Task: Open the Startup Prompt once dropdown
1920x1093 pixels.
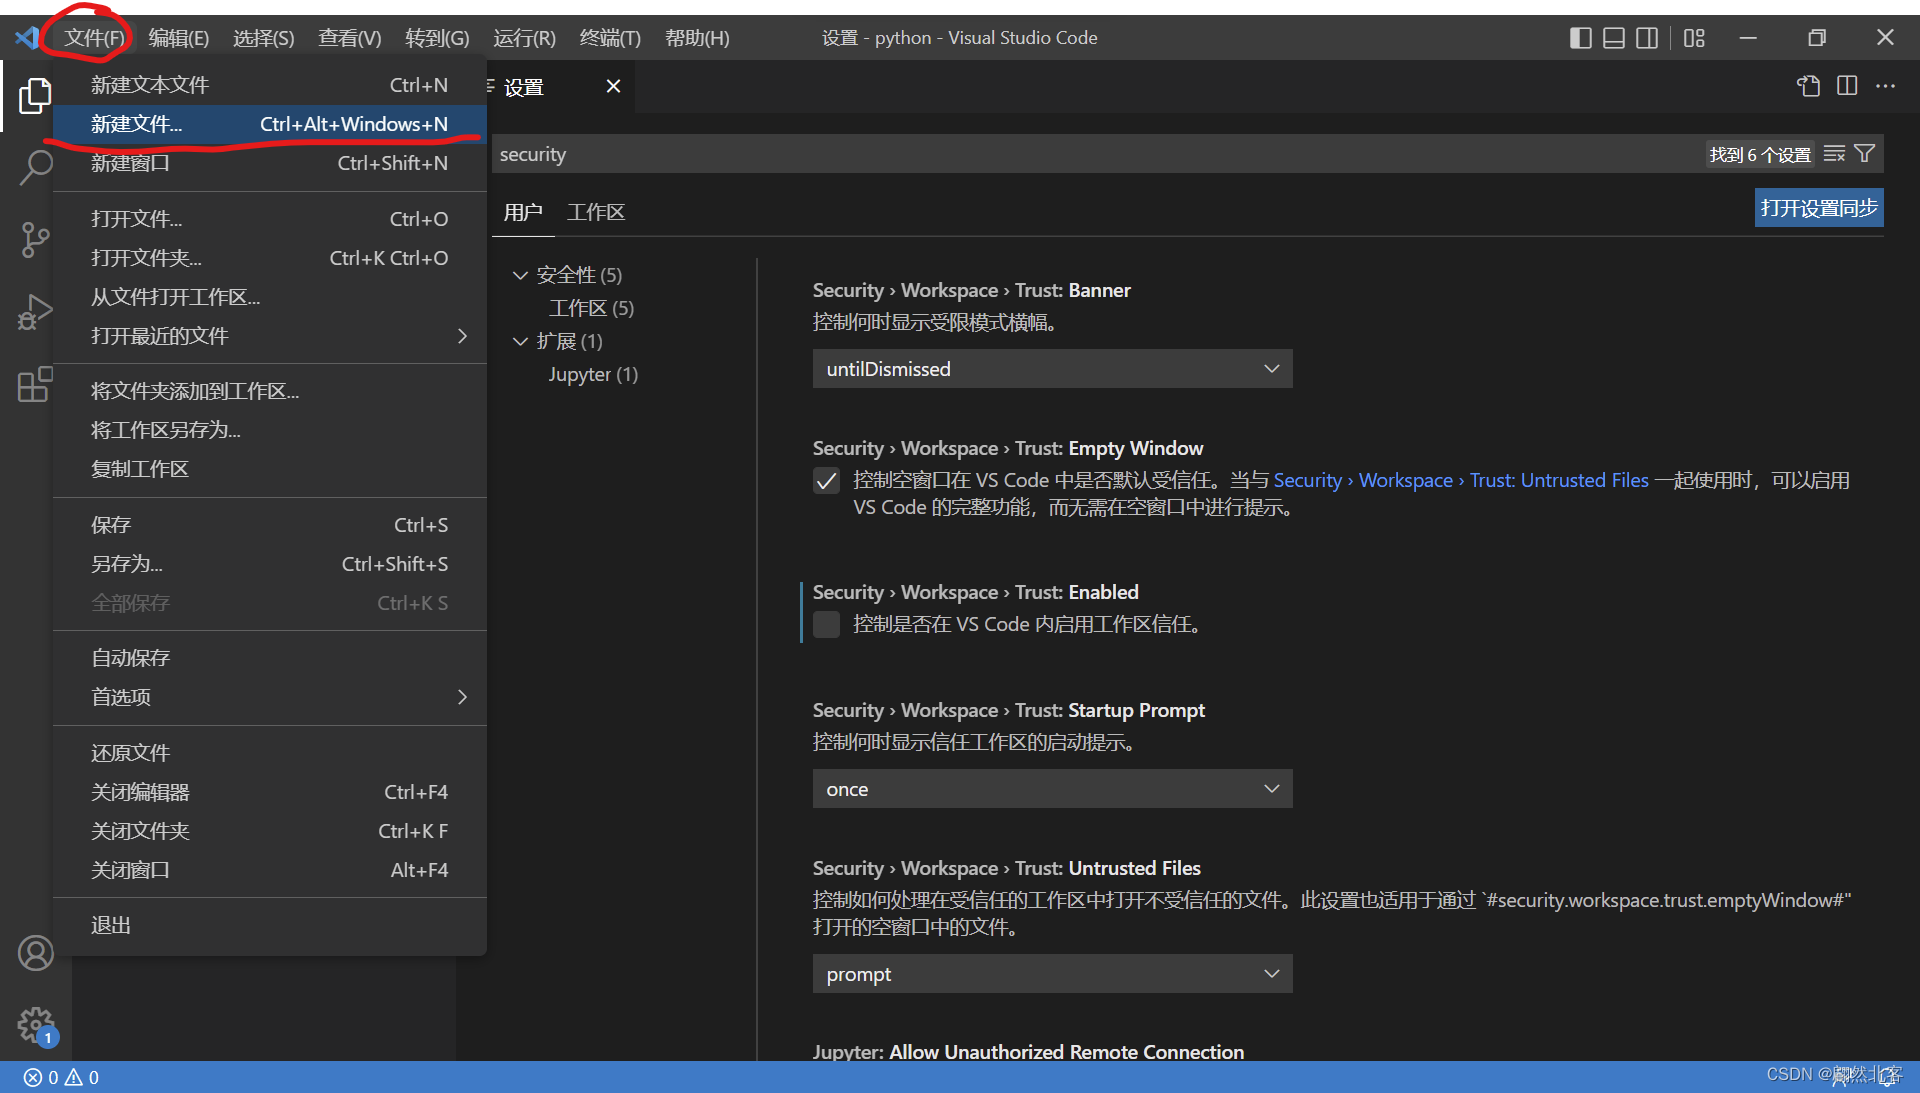Action: point(1051,788)
